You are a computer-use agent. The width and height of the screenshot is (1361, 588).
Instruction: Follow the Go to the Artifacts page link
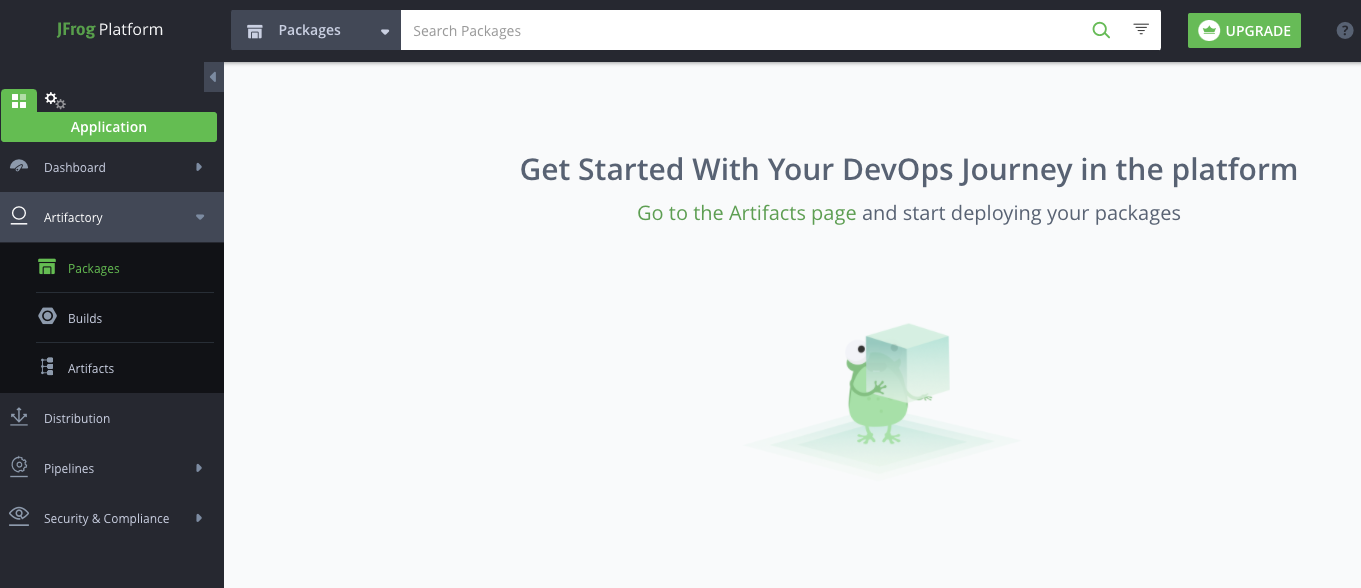(746, 213)
